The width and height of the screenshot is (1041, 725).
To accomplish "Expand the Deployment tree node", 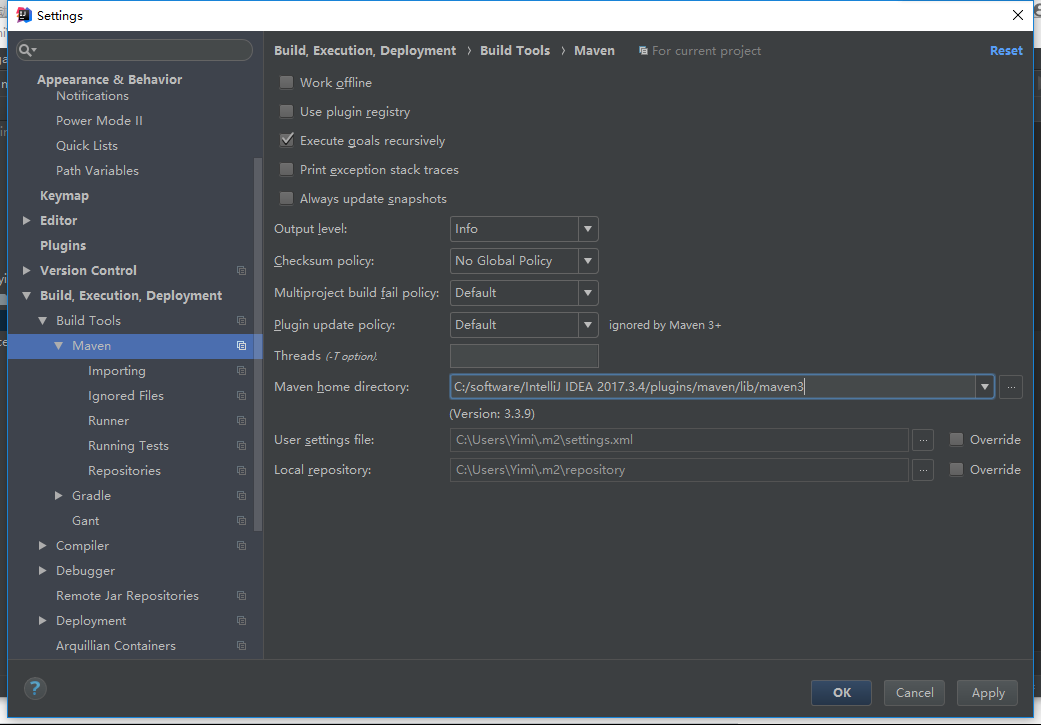I will point(42,621).
